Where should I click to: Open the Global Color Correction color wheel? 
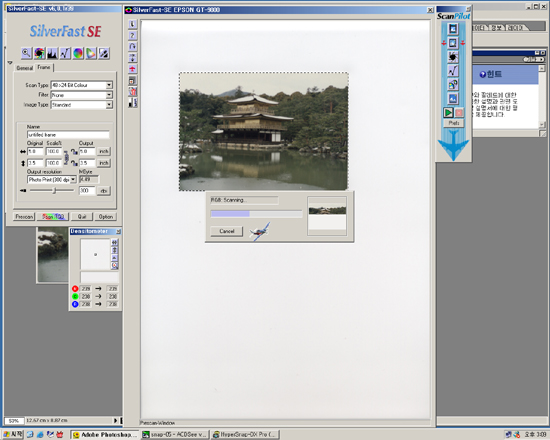(78, 53)
